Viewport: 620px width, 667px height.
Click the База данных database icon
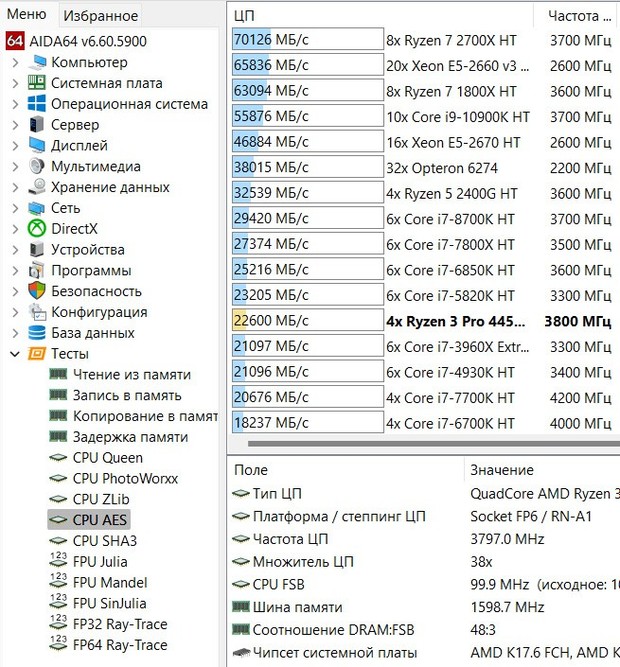(37, 333)
